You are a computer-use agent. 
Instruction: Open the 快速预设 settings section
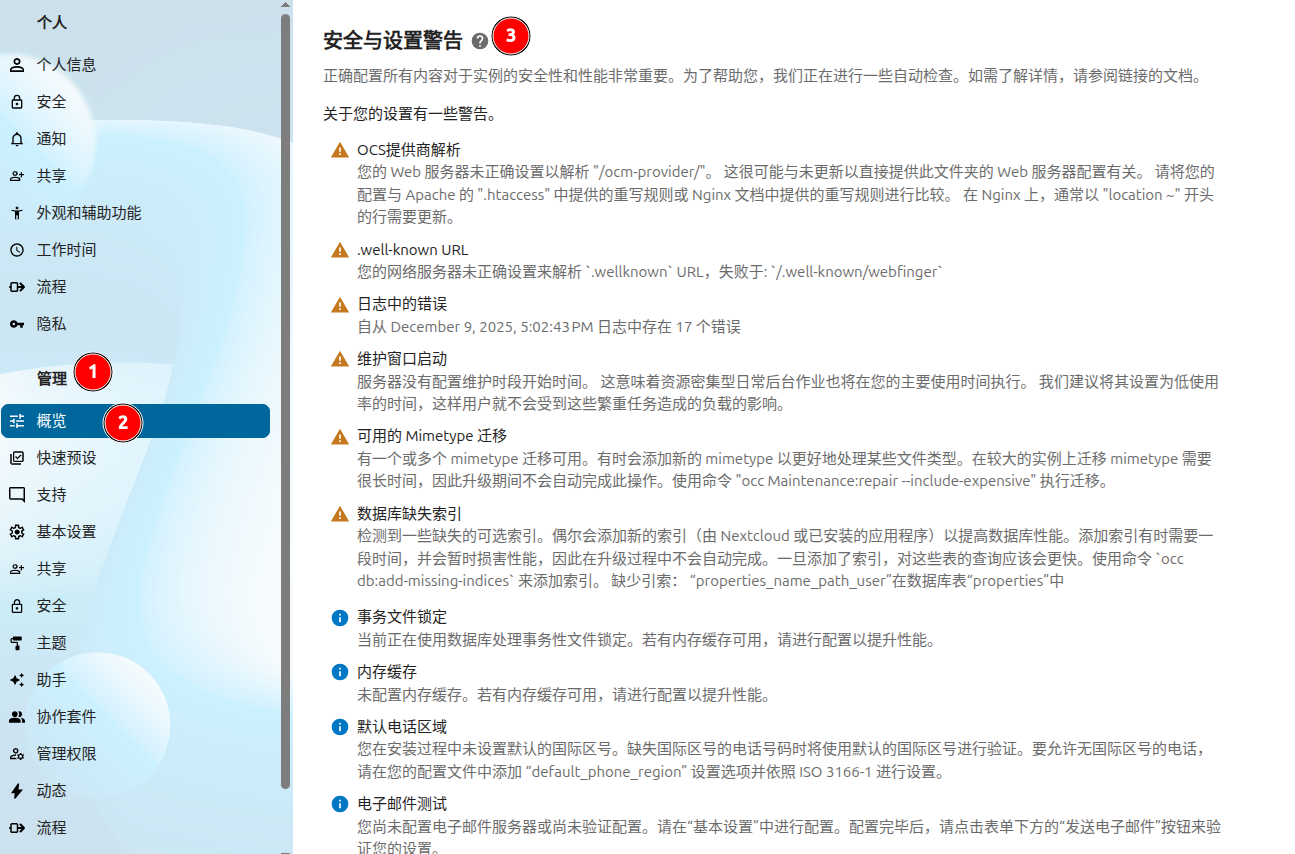66,458
